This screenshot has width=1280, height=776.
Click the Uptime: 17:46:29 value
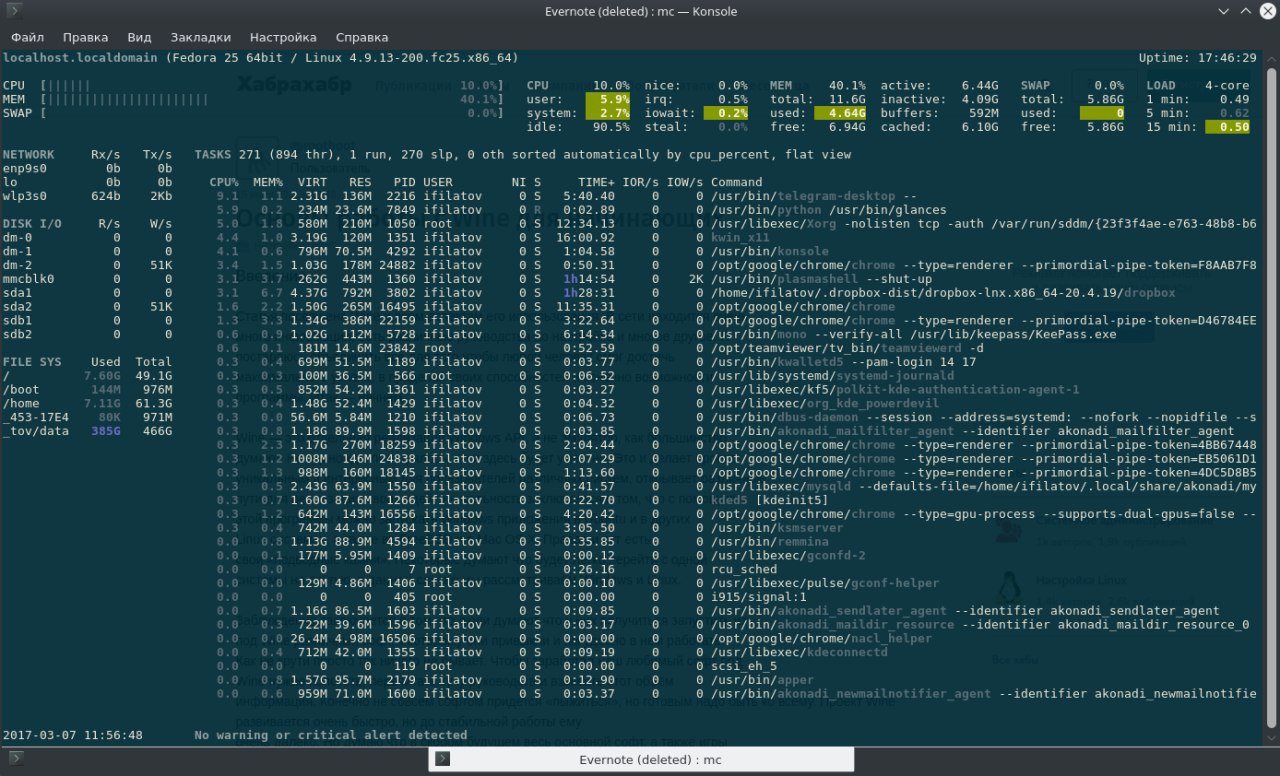(x=1198, y=58)
